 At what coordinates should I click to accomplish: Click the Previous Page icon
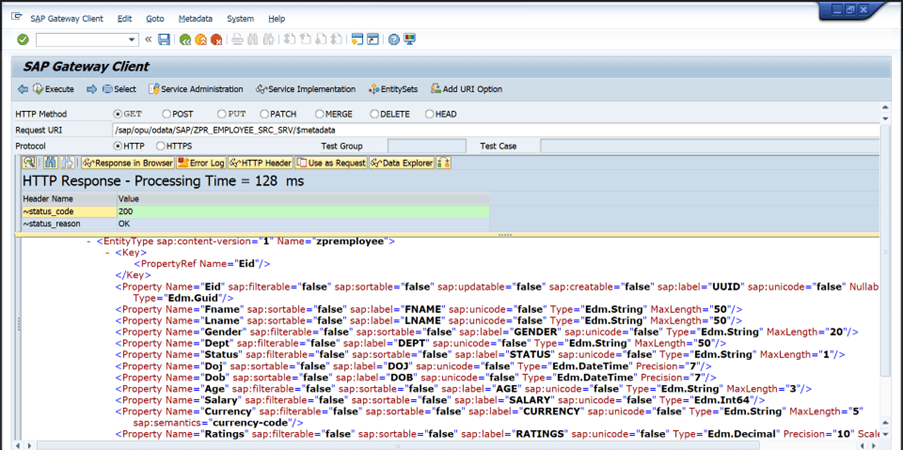[306, 40]
